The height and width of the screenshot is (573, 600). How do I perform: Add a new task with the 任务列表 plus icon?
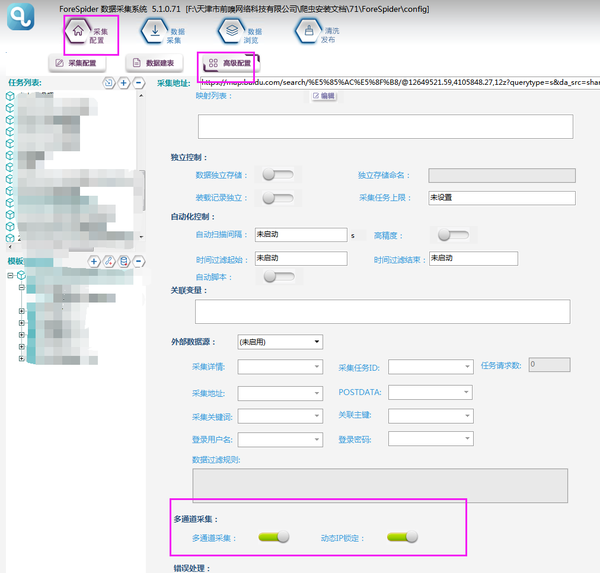[x=124, y=83]
